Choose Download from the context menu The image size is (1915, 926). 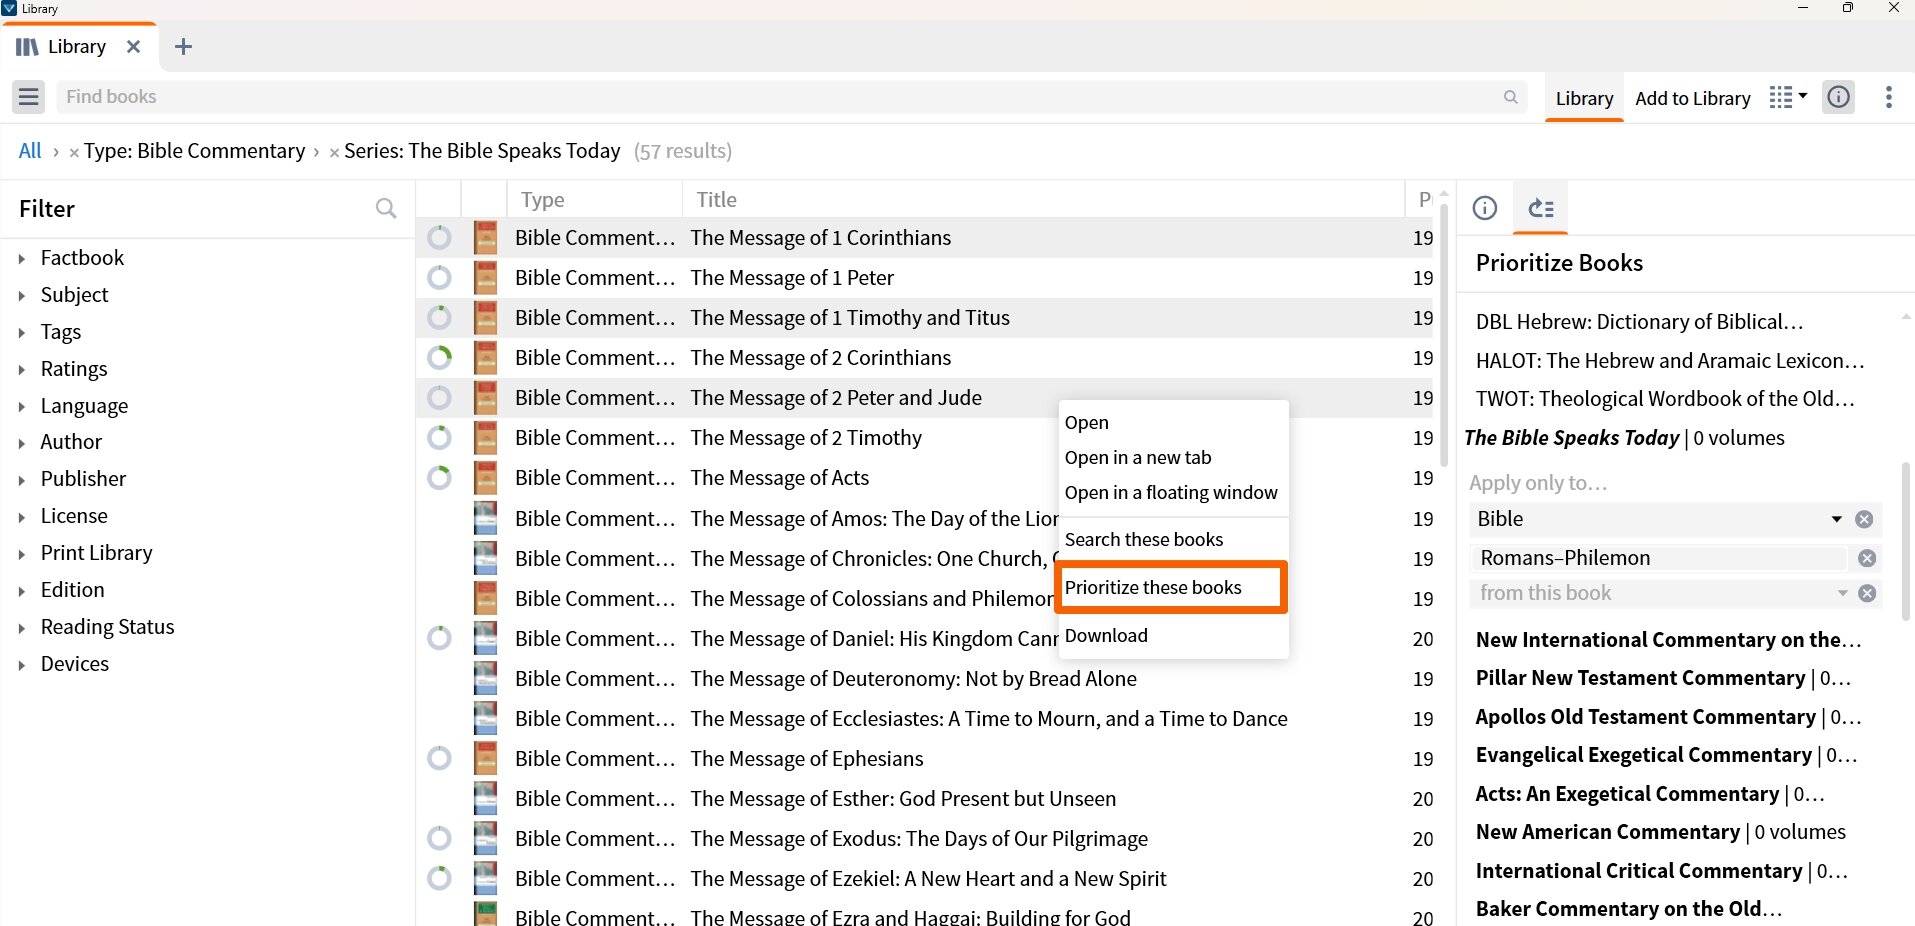(x=1106, y=635)
